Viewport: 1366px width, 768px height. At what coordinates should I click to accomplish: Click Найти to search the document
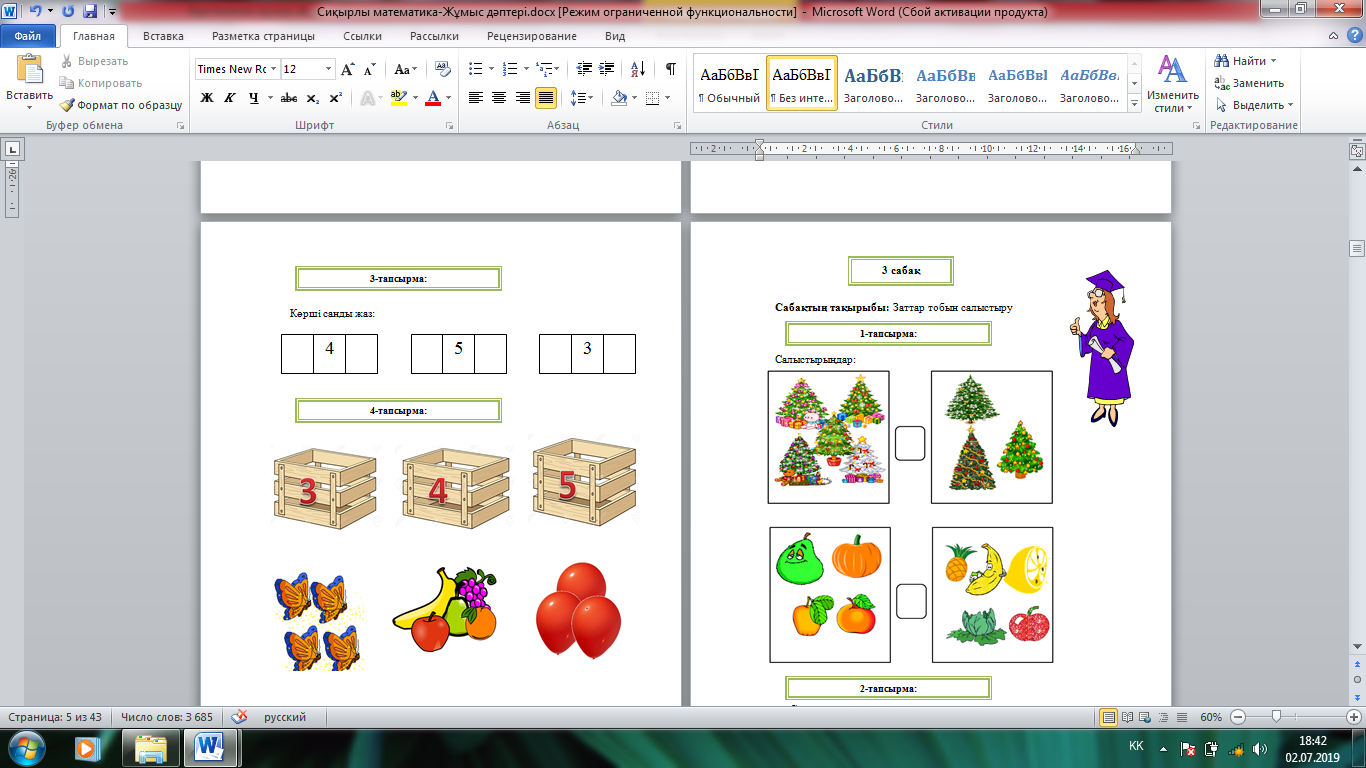(x=1246, y=61)
